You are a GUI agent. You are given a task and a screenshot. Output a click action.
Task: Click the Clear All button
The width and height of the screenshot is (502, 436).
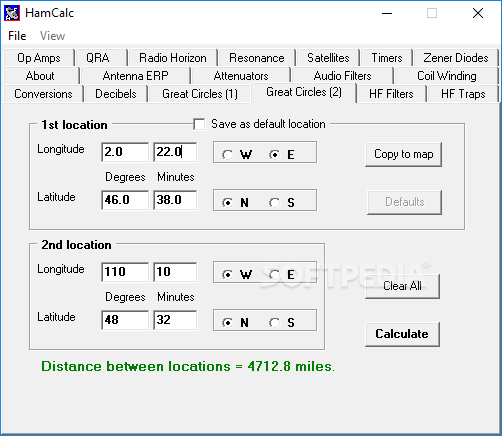(x=403, y=286)
